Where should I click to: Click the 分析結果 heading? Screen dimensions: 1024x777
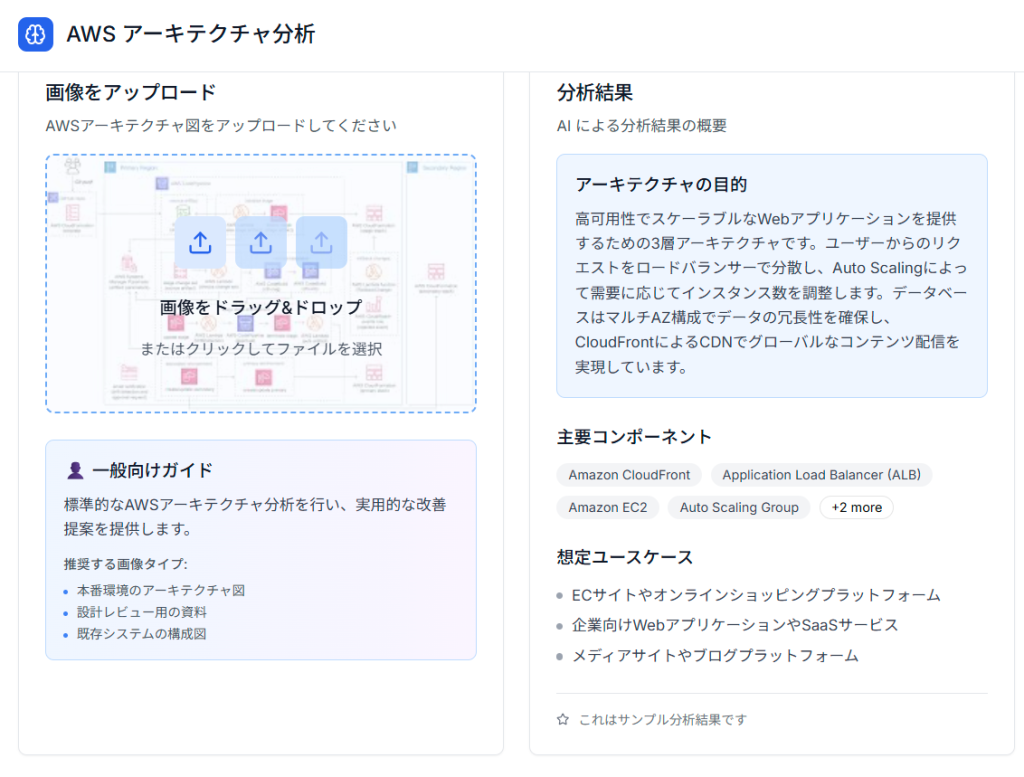[x=595, y=93]
